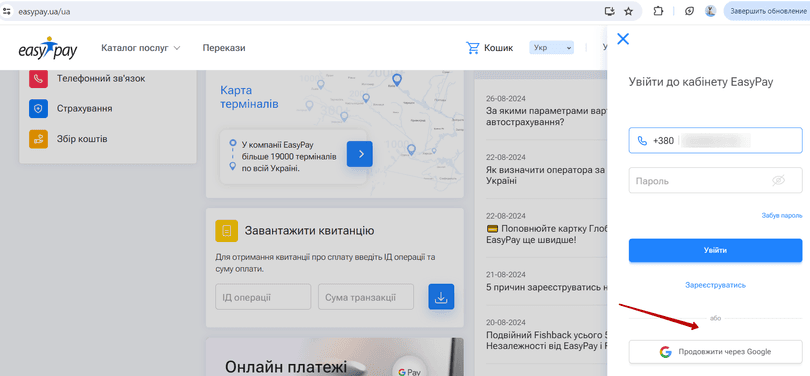
Task: Click the blue arrow button on terminals card
Action: [360, 154]
